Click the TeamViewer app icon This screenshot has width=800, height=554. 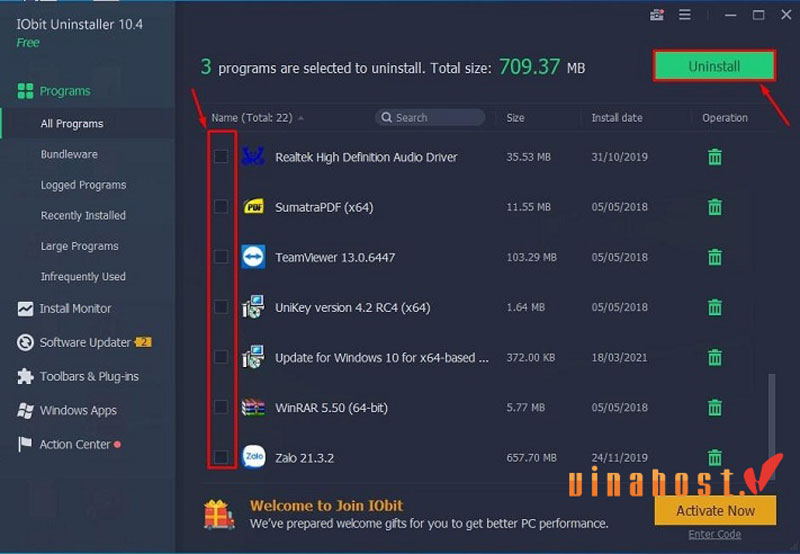tap(253, 257)
